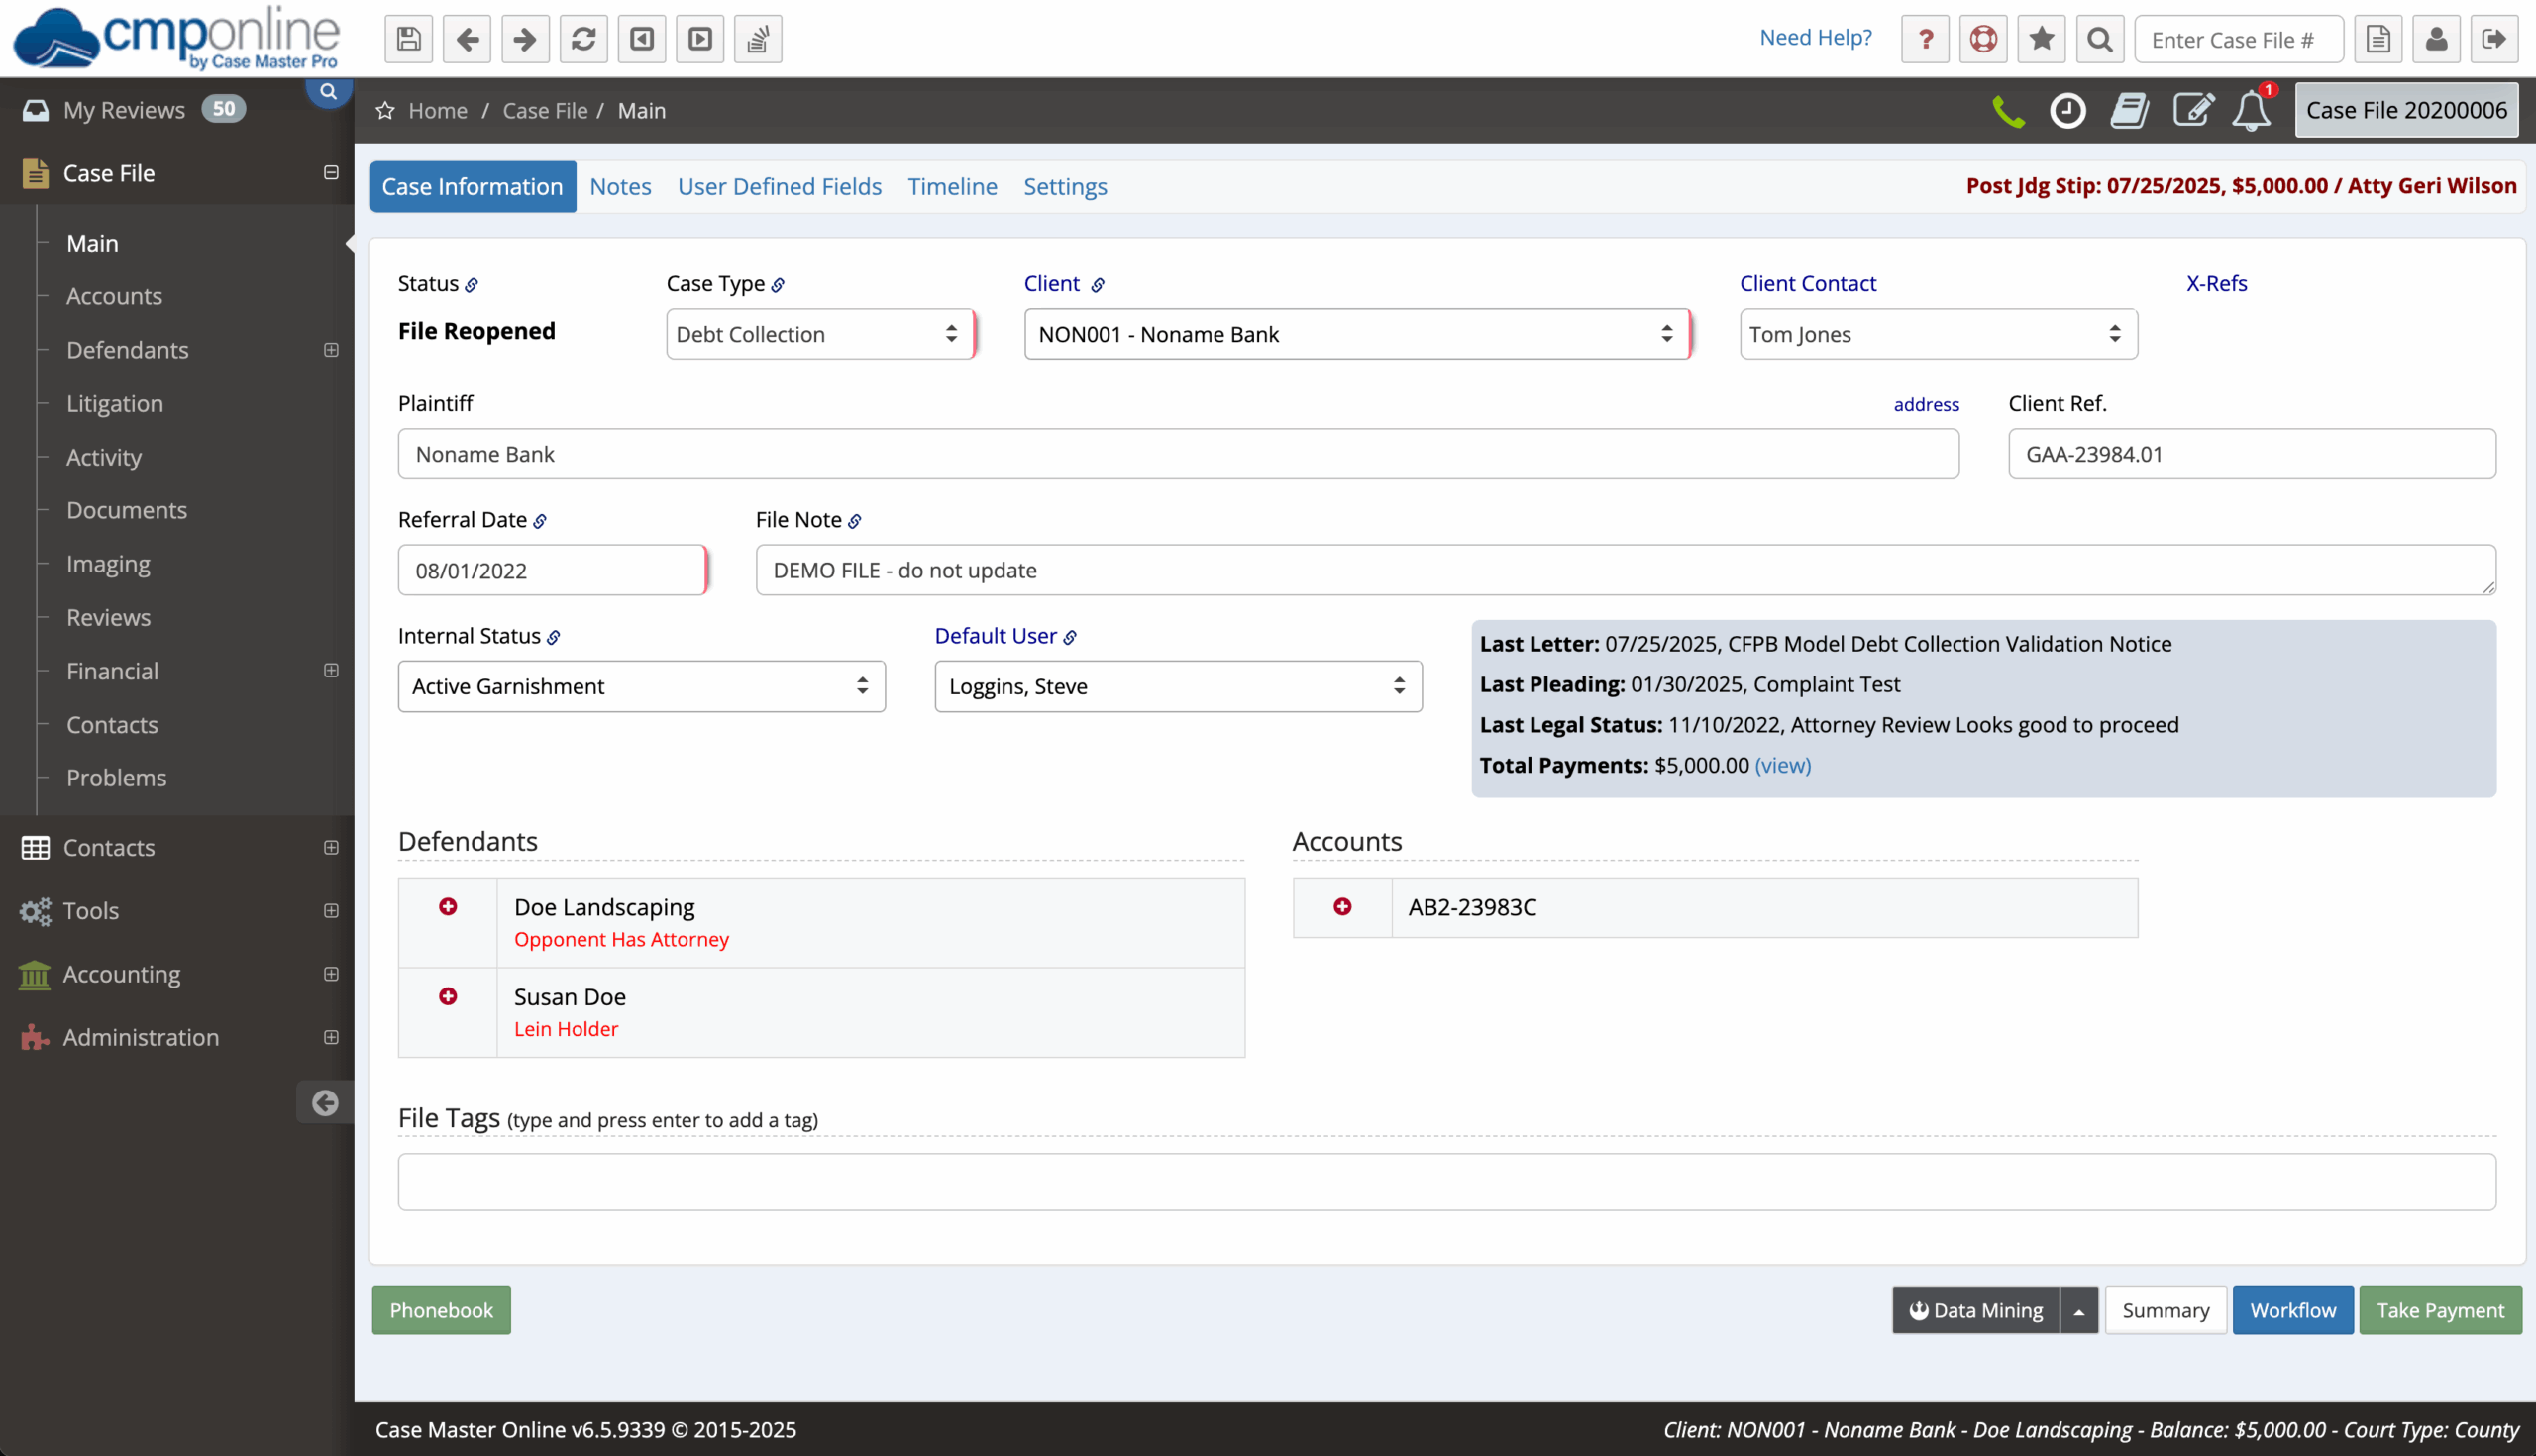The width and height of the screenshot is (2536, 1456).
Task: Expand Susan Doe defendant plus toggle
Action: [448, 996]
